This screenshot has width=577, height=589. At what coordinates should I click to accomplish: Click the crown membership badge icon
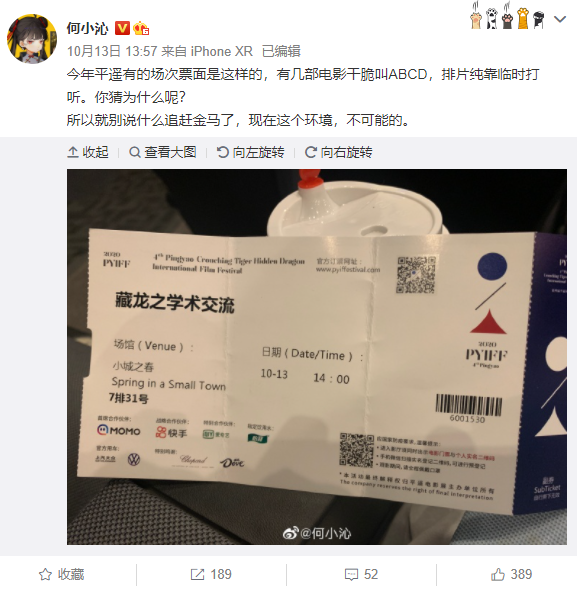141,29
